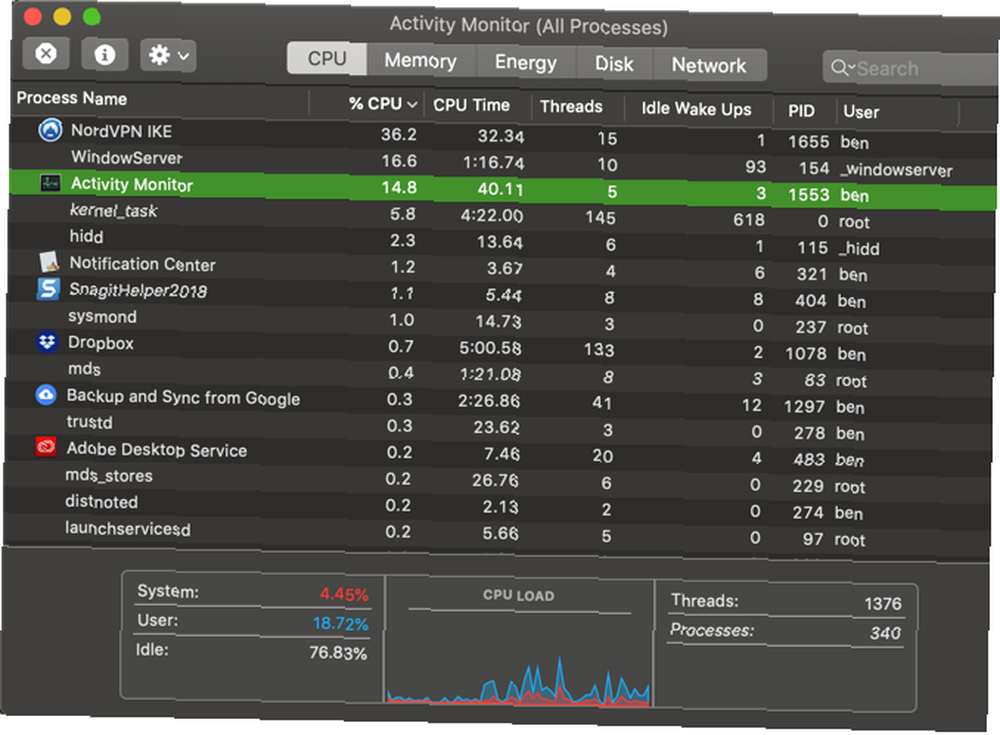
Task: Select the launchservicesd process row
Action: pos(496,533)
